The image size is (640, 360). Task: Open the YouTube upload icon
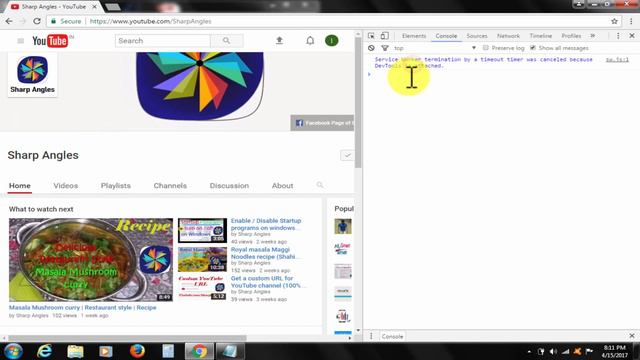pyautogui.click(x=279, y=40)
